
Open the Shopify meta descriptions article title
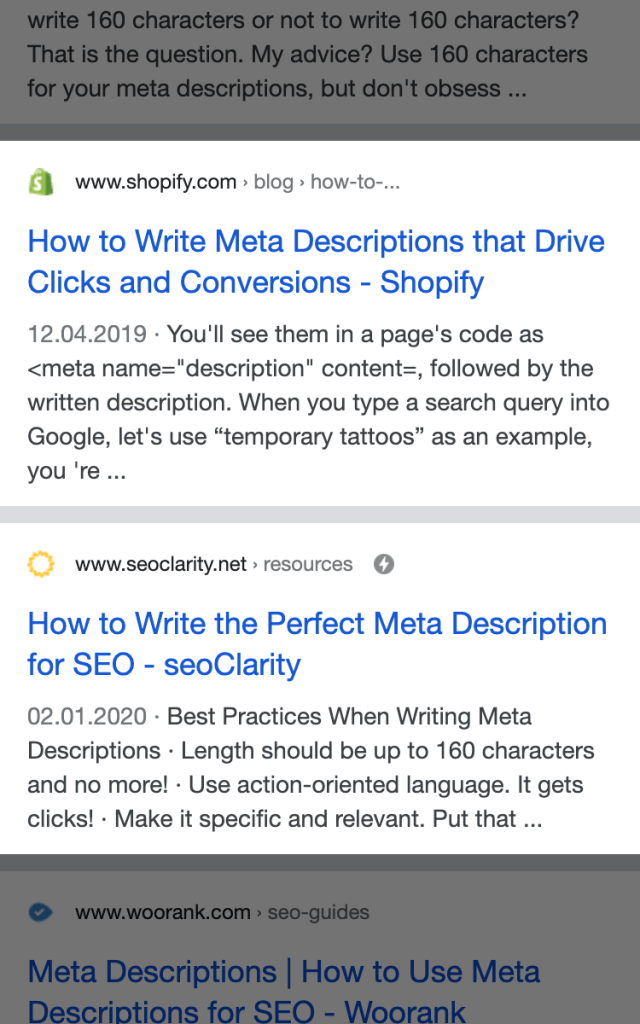pos(316,262)
